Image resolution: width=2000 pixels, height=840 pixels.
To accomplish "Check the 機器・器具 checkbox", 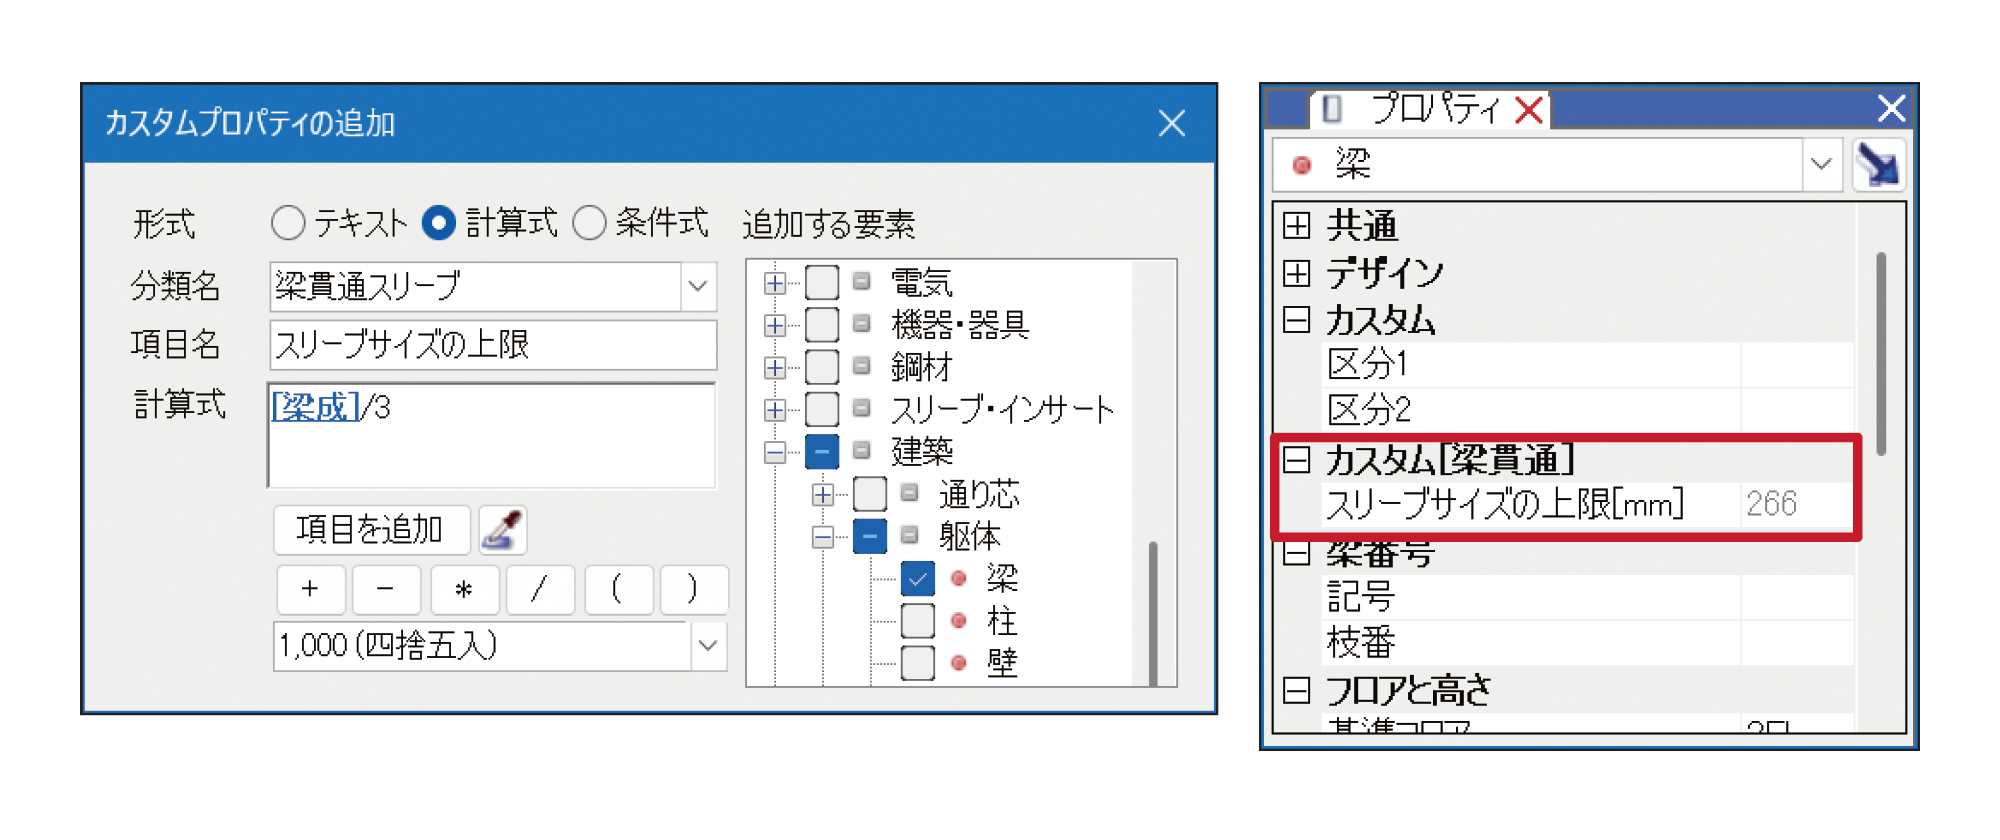I will [x=822, y=325].
